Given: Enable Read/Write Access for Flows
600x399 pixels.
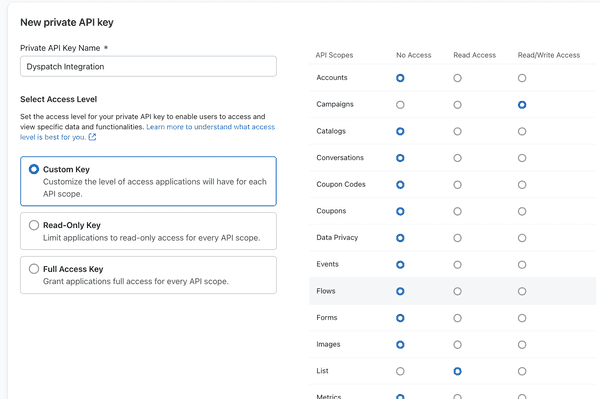Looking at the screenshot, I should [522, 292].
